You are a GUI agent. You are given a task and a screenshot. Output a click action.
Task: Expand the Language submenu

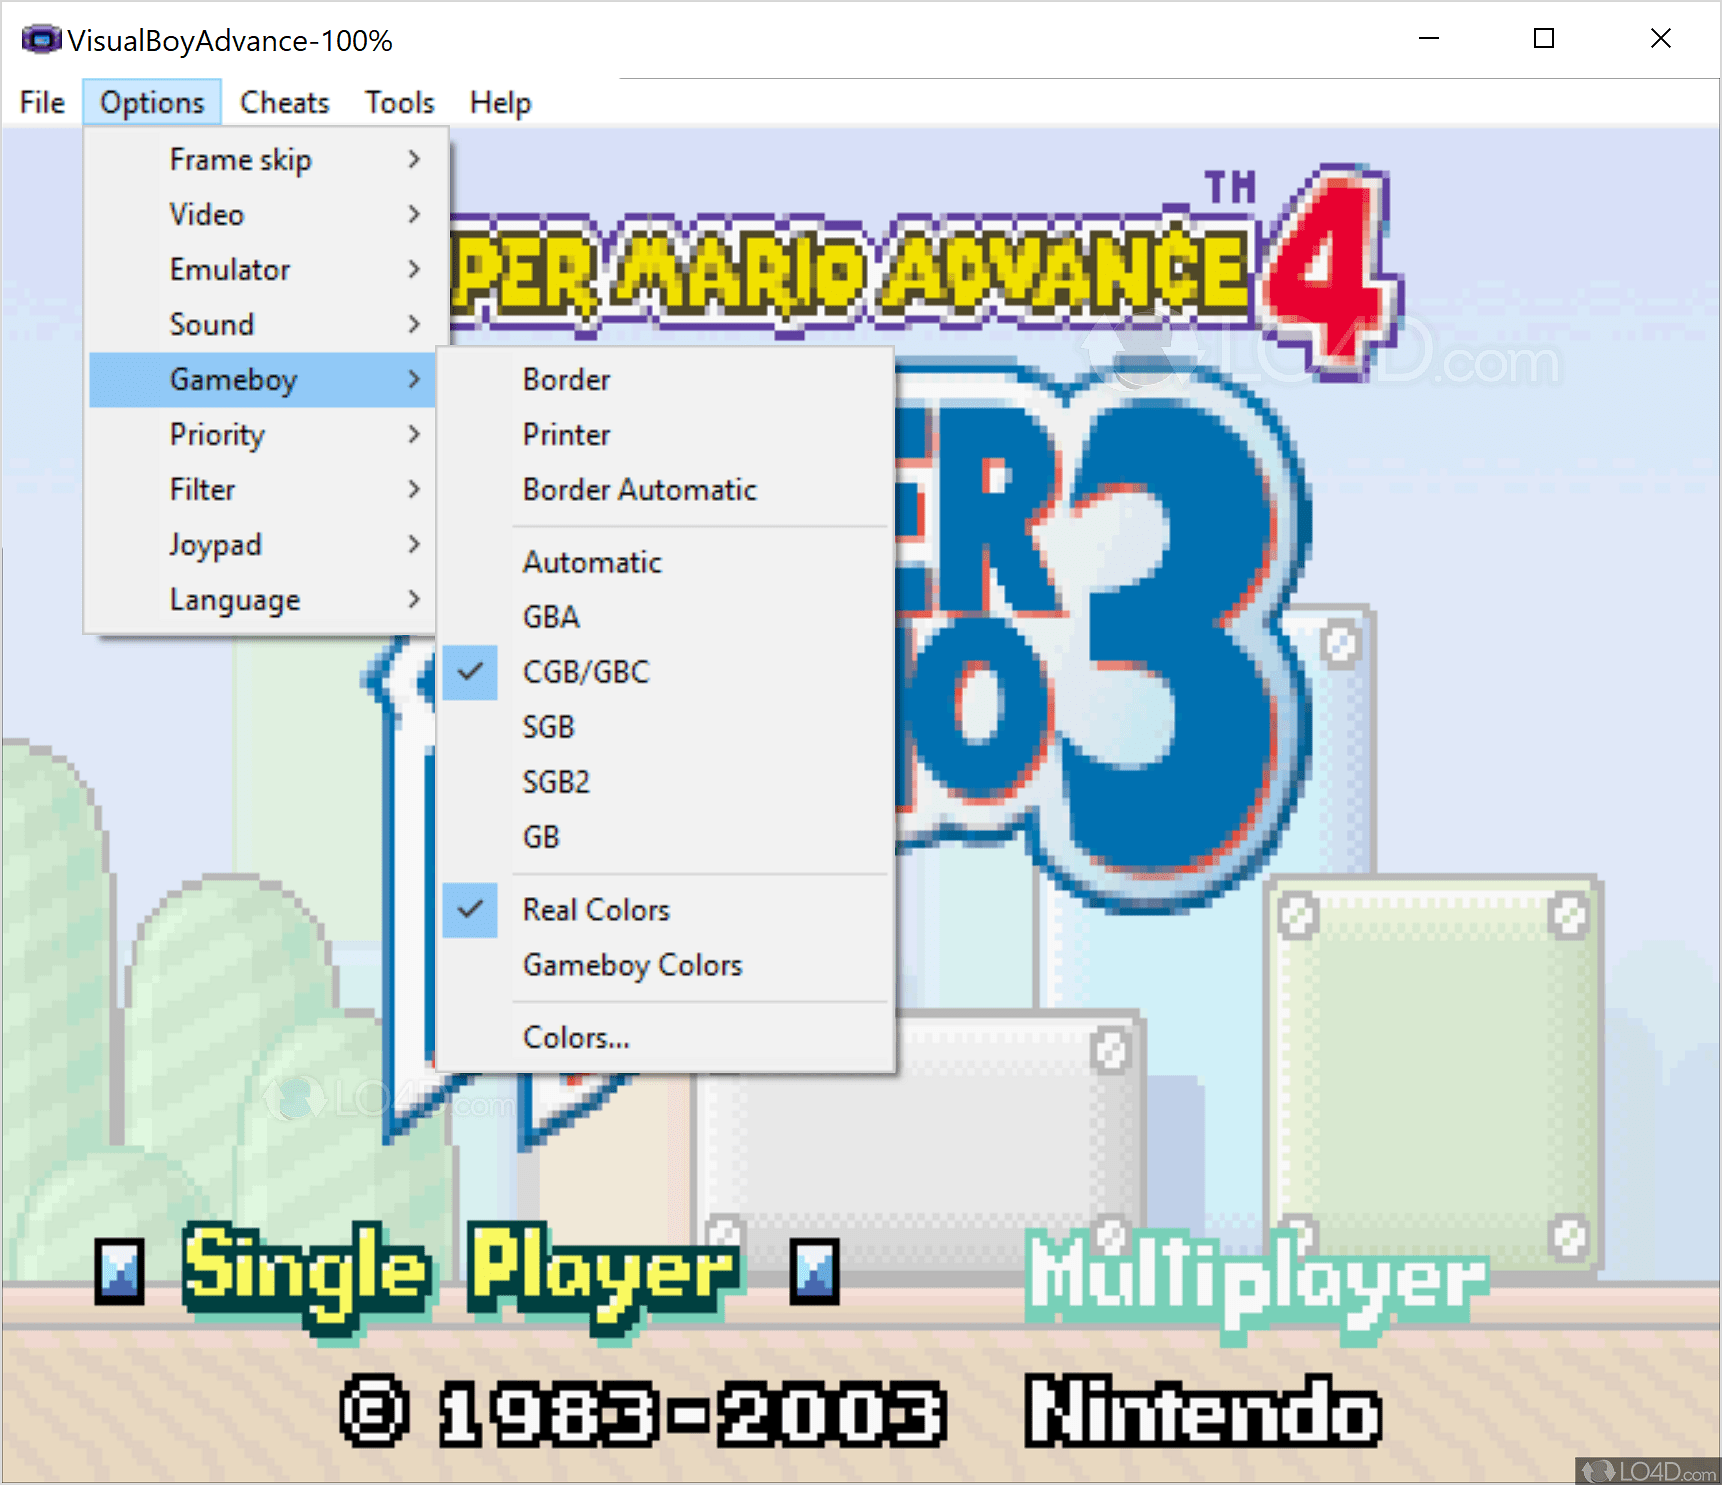click(235, 599)
